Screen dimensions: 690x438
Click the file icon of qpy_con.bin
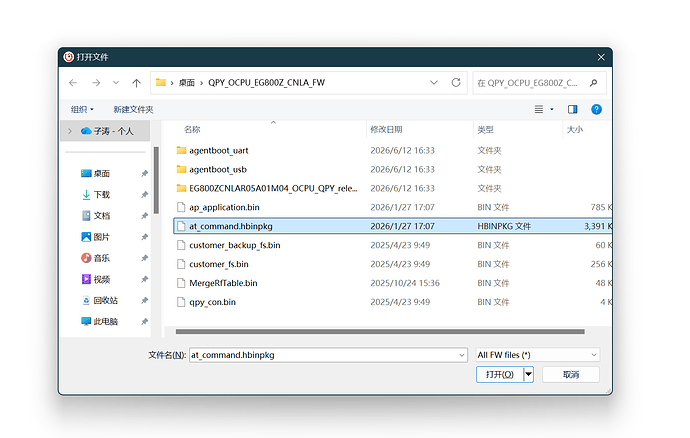coord(181,302)
